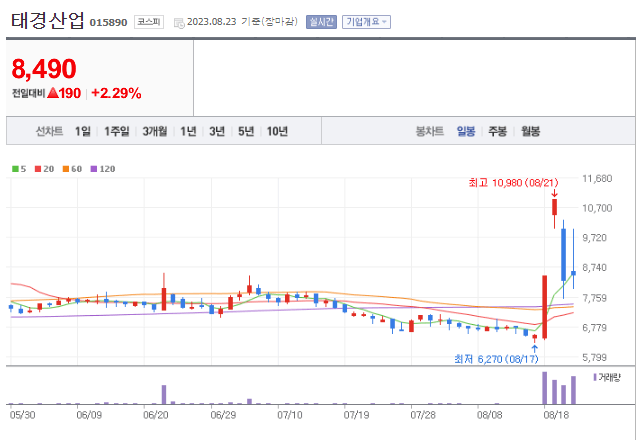636x440 pixels.
Task: Click the +2.29% change rate
Action: 116,93
